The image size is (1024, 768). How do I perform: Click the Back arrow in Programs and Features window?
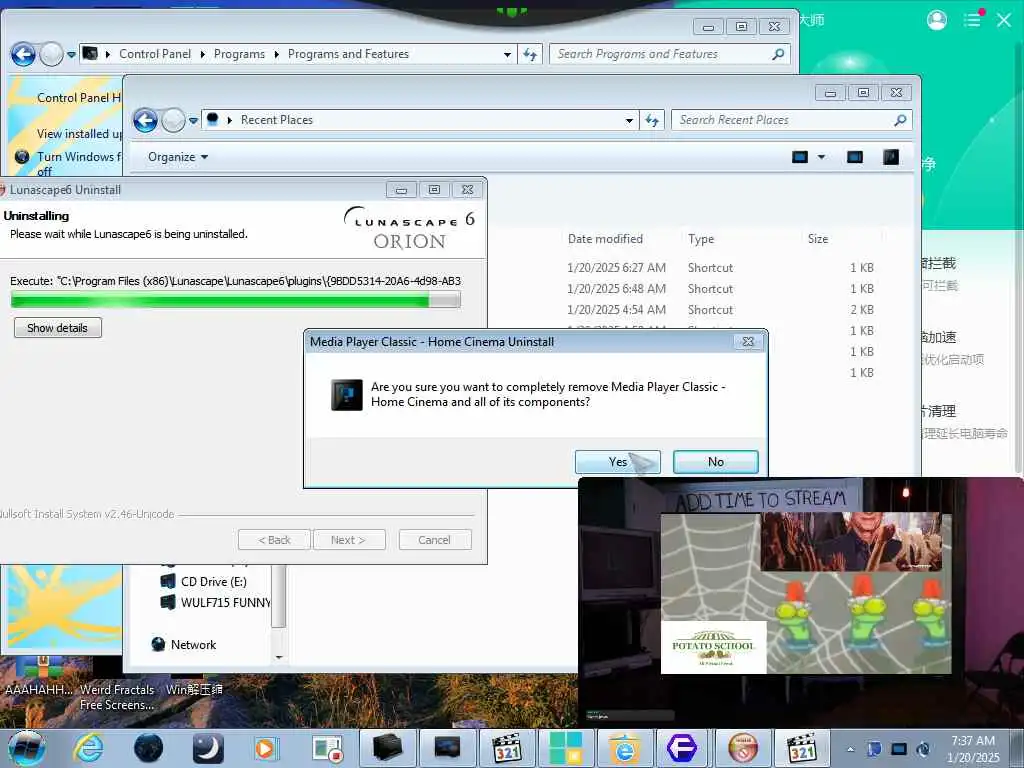pos(24,54)
